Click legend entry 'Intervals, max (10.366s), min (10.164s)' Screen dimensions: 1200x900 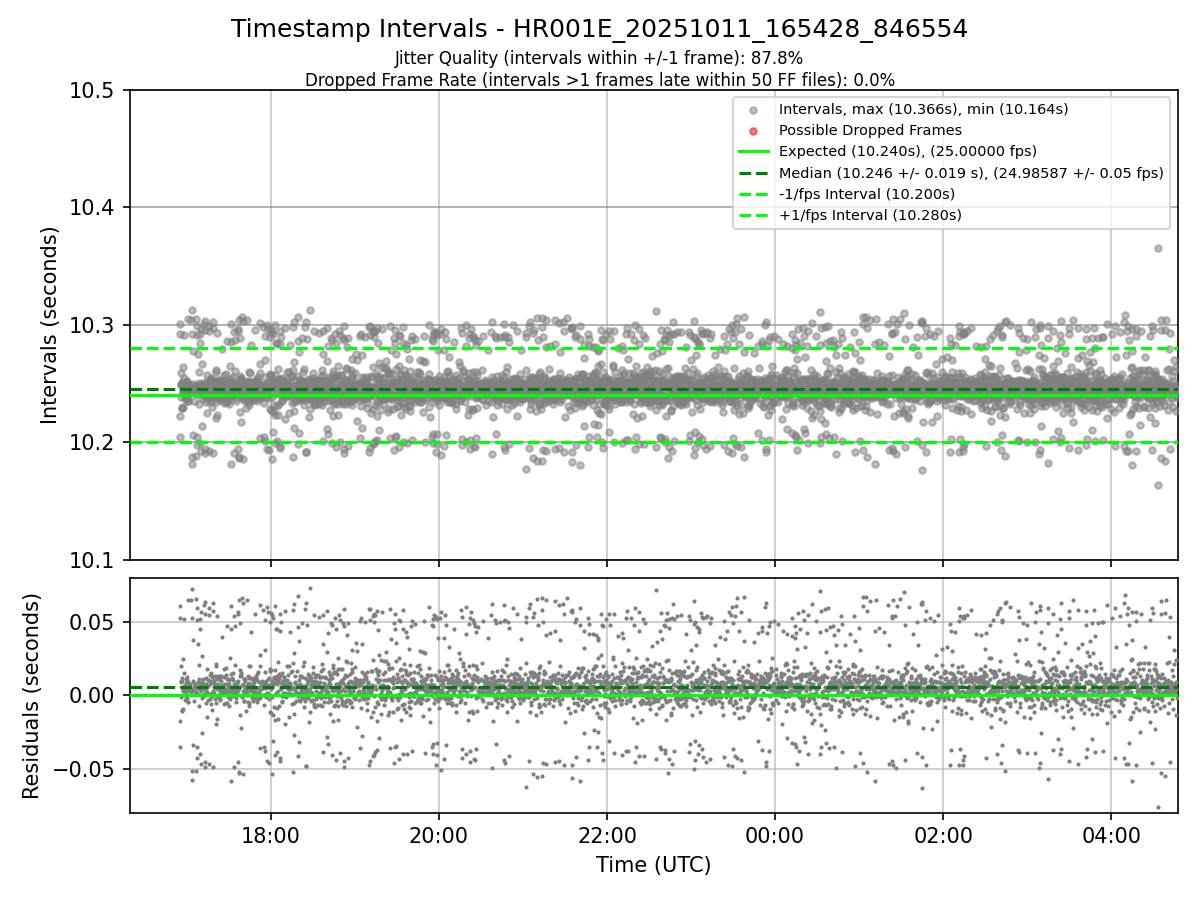(x=923, y=109)
